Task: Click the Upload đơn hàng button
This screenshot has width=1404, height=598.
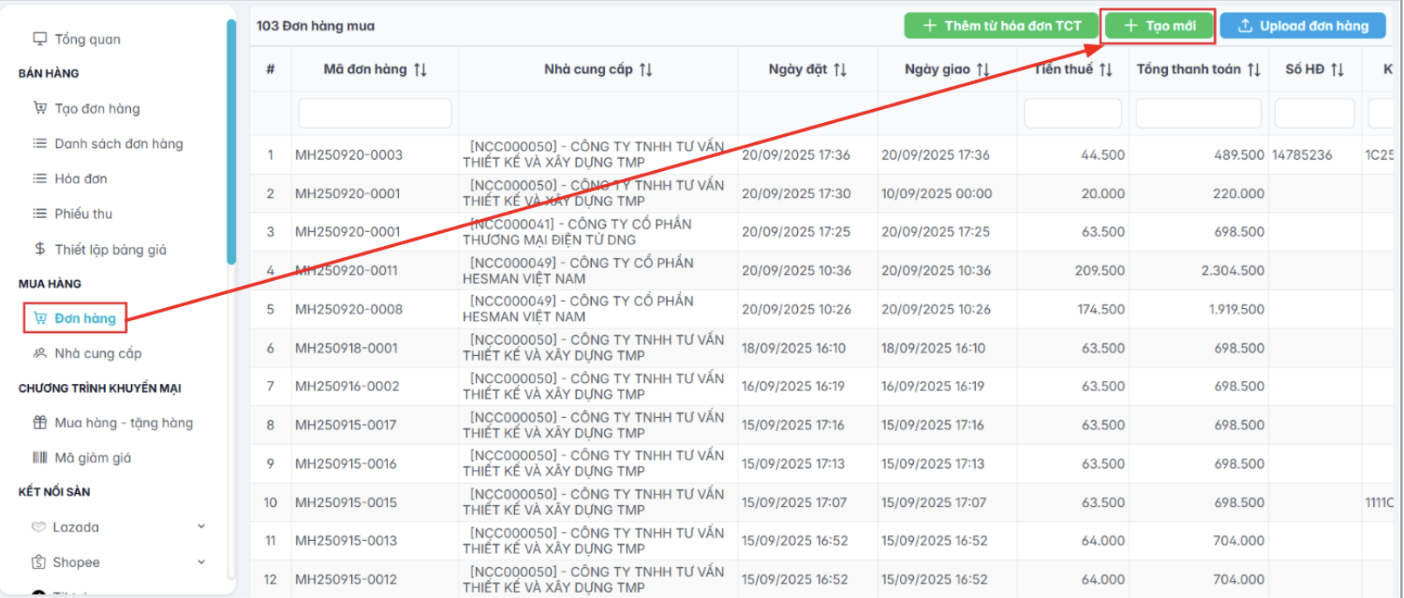Action: pos(1303,26)
